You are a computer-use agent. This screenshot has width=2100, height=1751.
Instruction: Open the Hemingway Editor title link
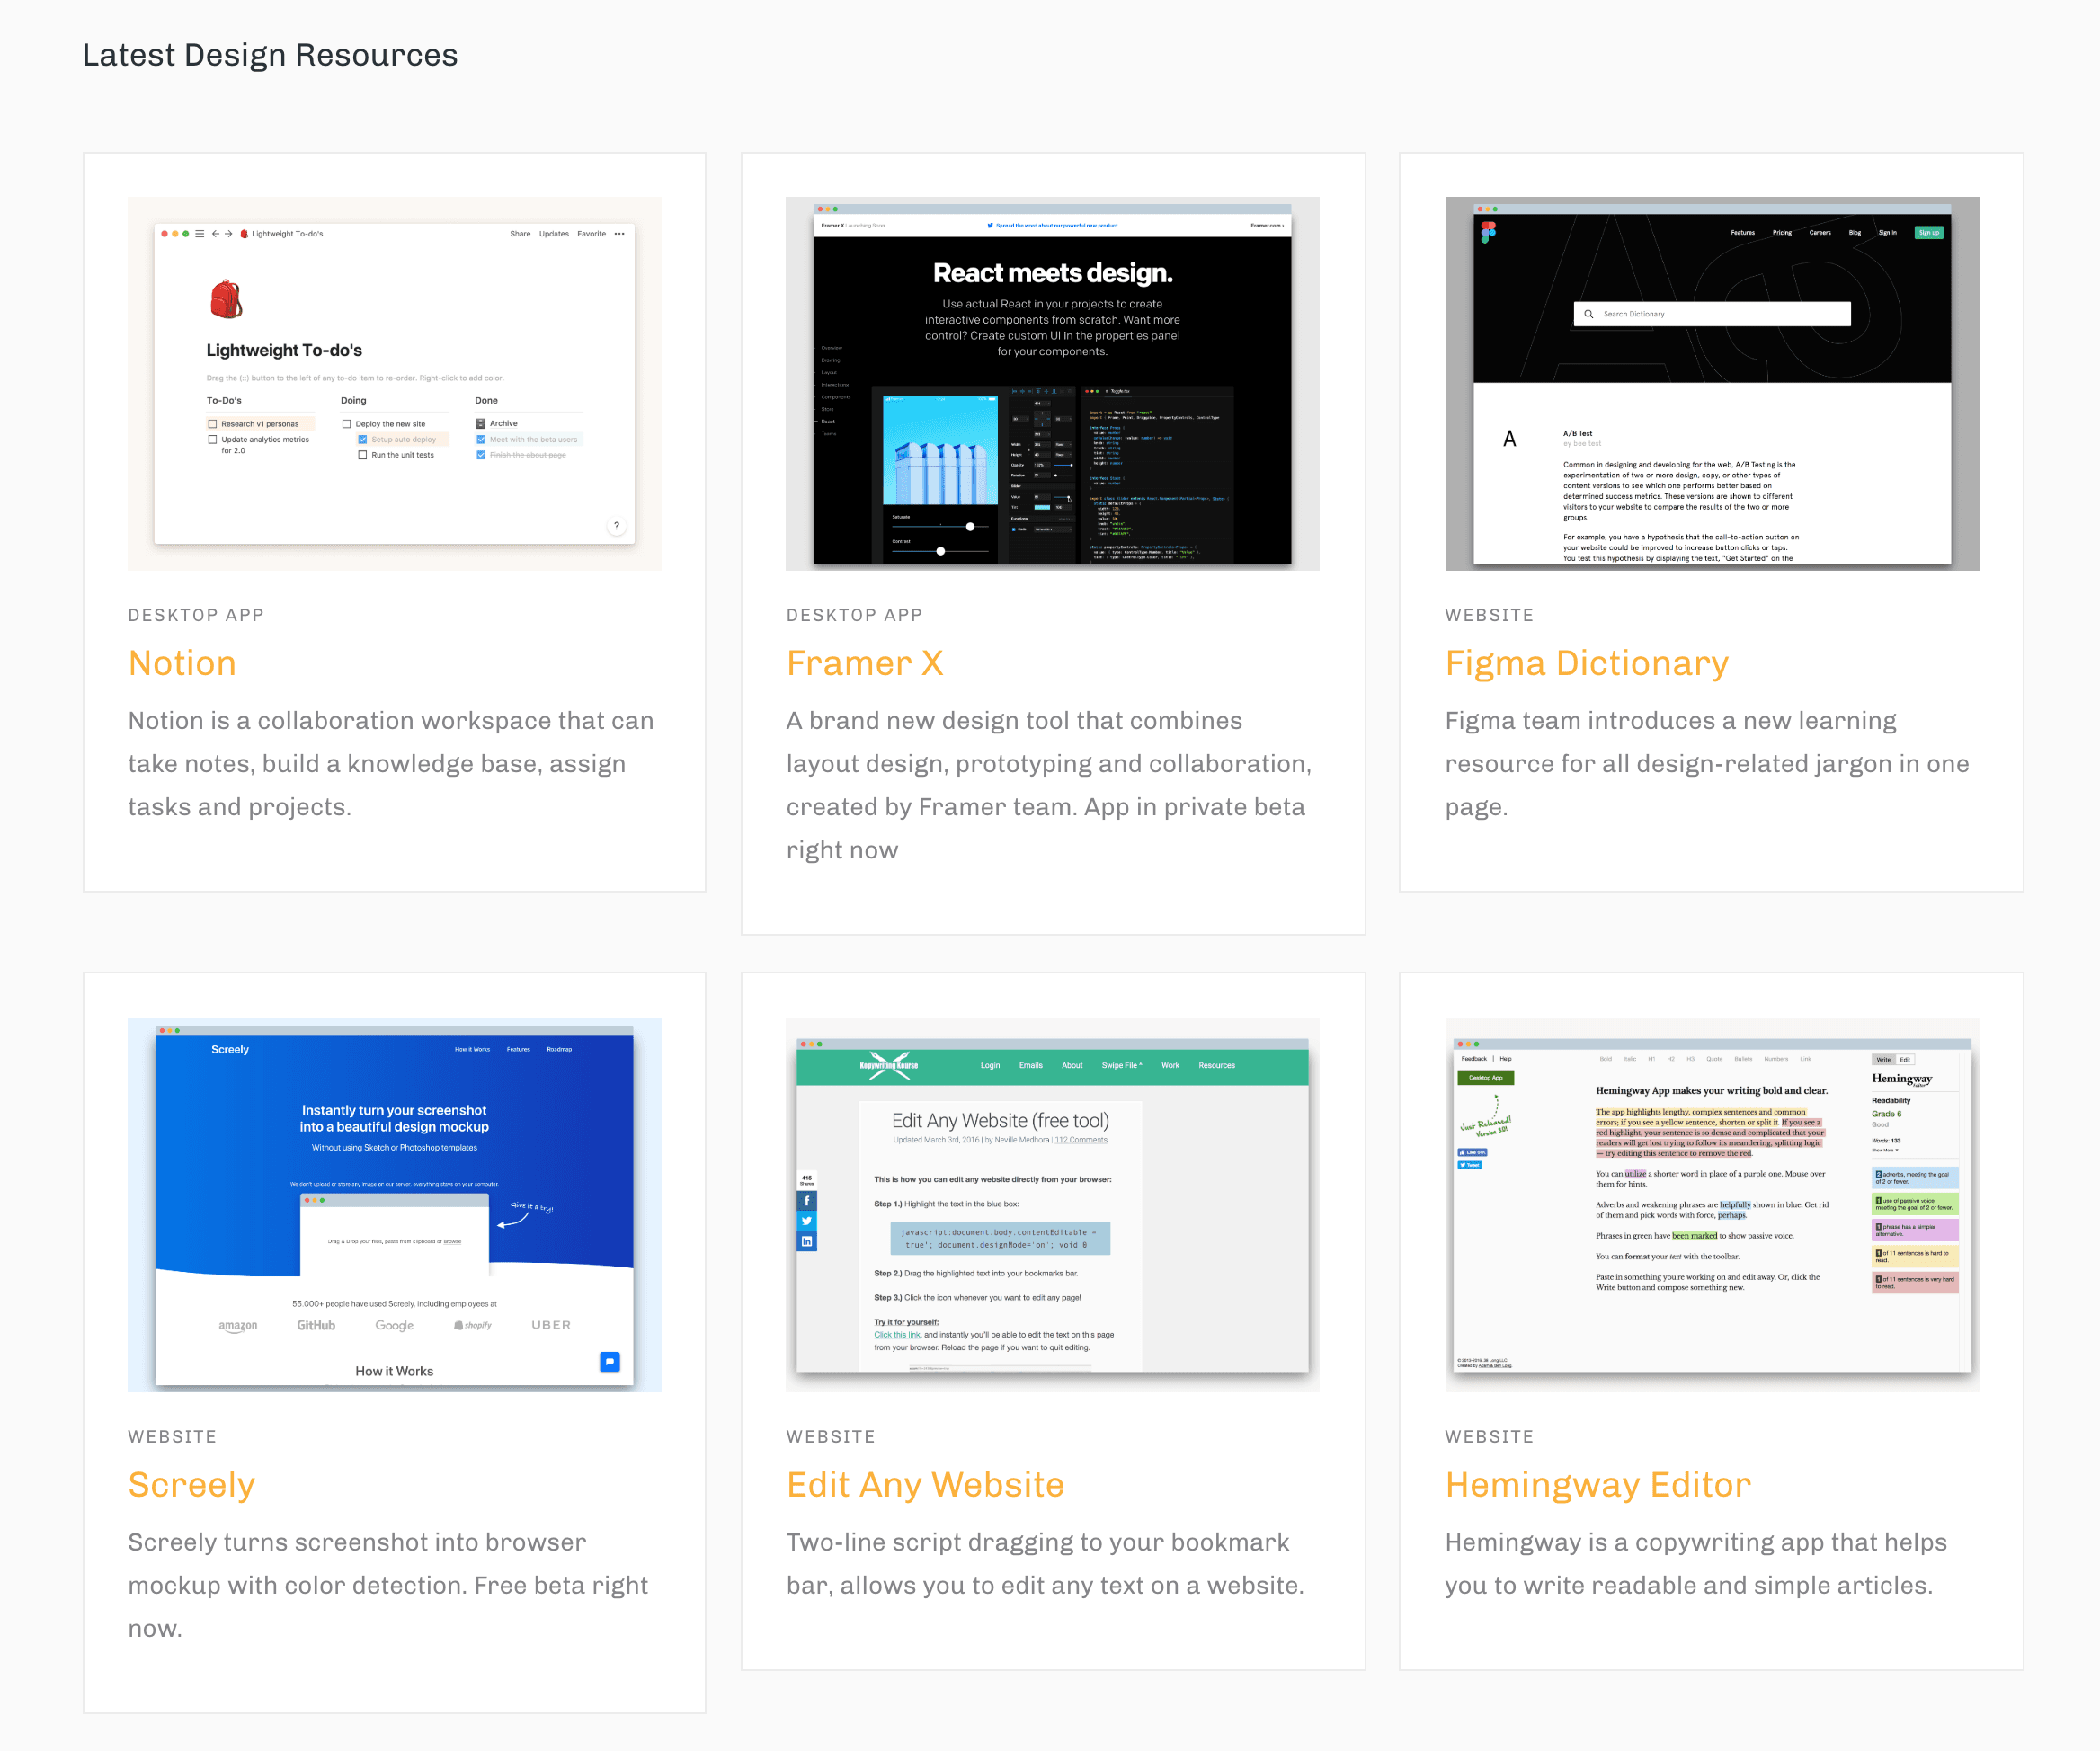click(1597, 1484)
